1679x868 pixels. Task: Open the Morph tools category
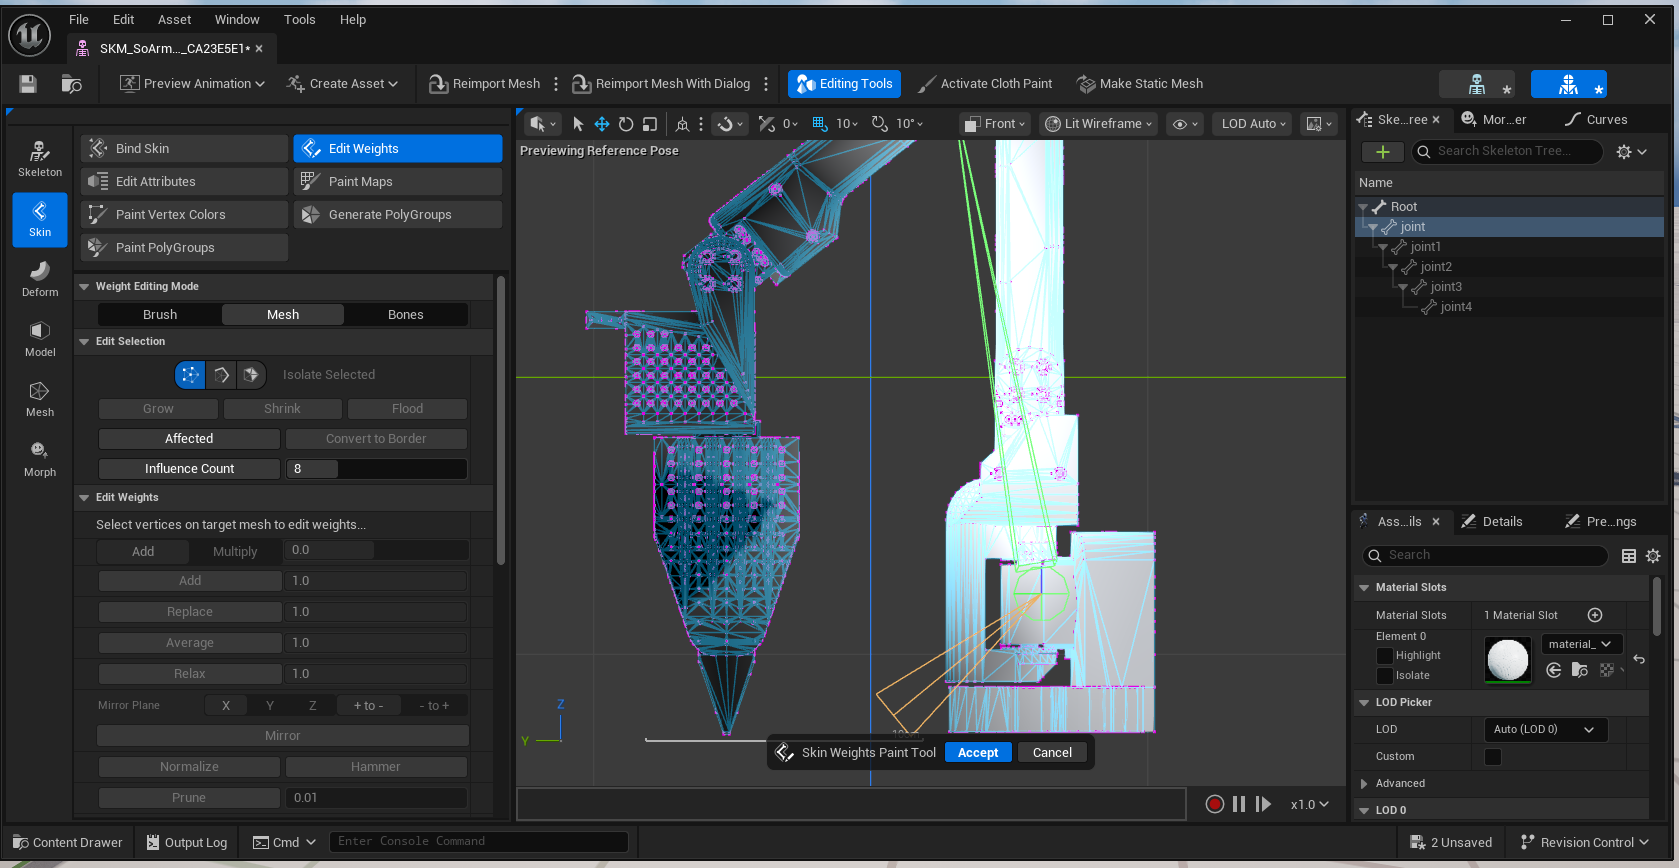pyautogui.click(x=40, y=459)
